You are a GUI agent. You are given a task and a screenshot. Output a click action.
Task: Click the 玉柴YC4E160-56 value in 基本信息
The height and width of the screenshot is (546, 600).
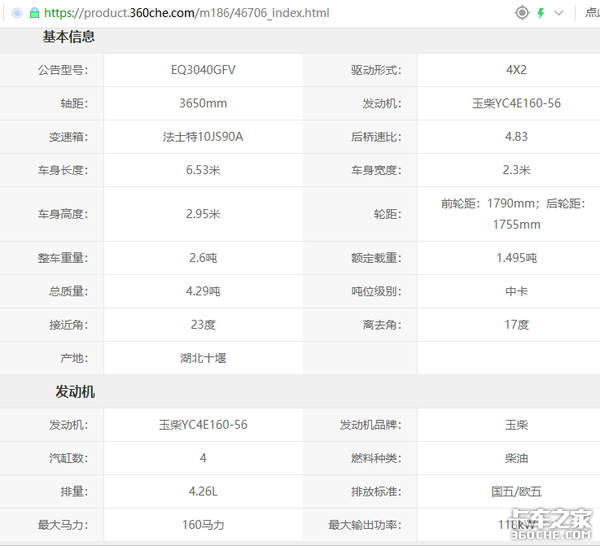pos(516,103)
